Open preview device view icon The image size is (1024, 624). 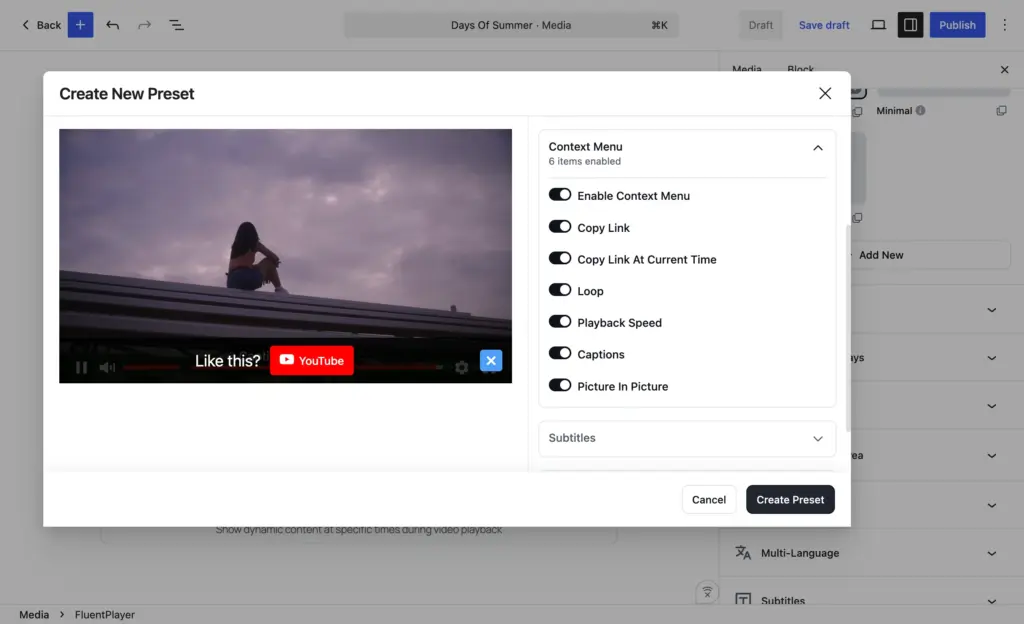pyautogui.click(x=878, y=25)
